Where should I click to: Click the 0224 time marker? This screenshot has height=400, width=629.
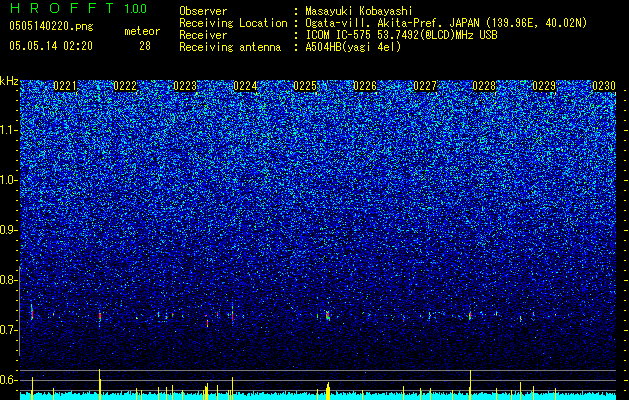(245, 86)
